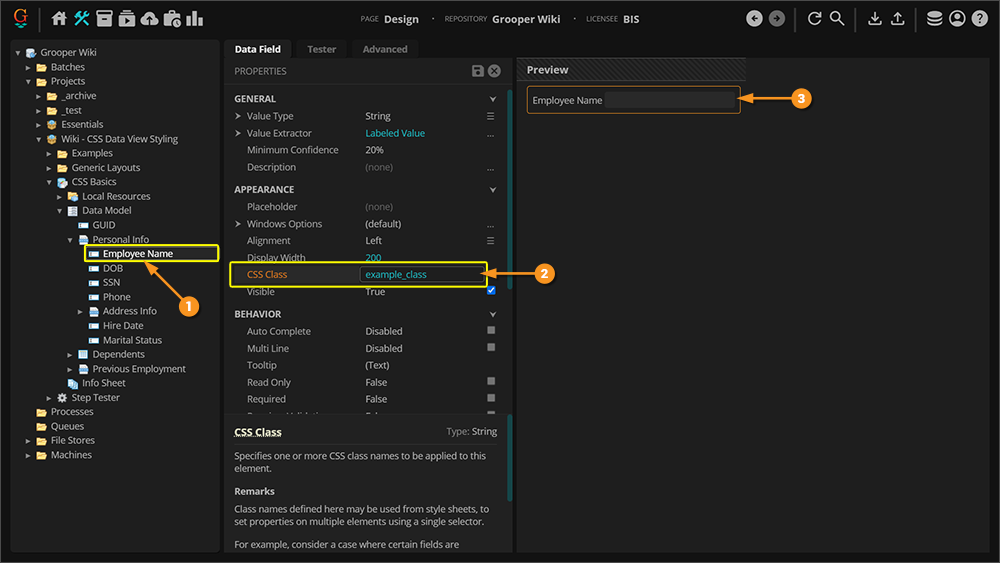The image size is (1000, 563).
Task: Click the Labeled Value link
Action: (395, 133)
